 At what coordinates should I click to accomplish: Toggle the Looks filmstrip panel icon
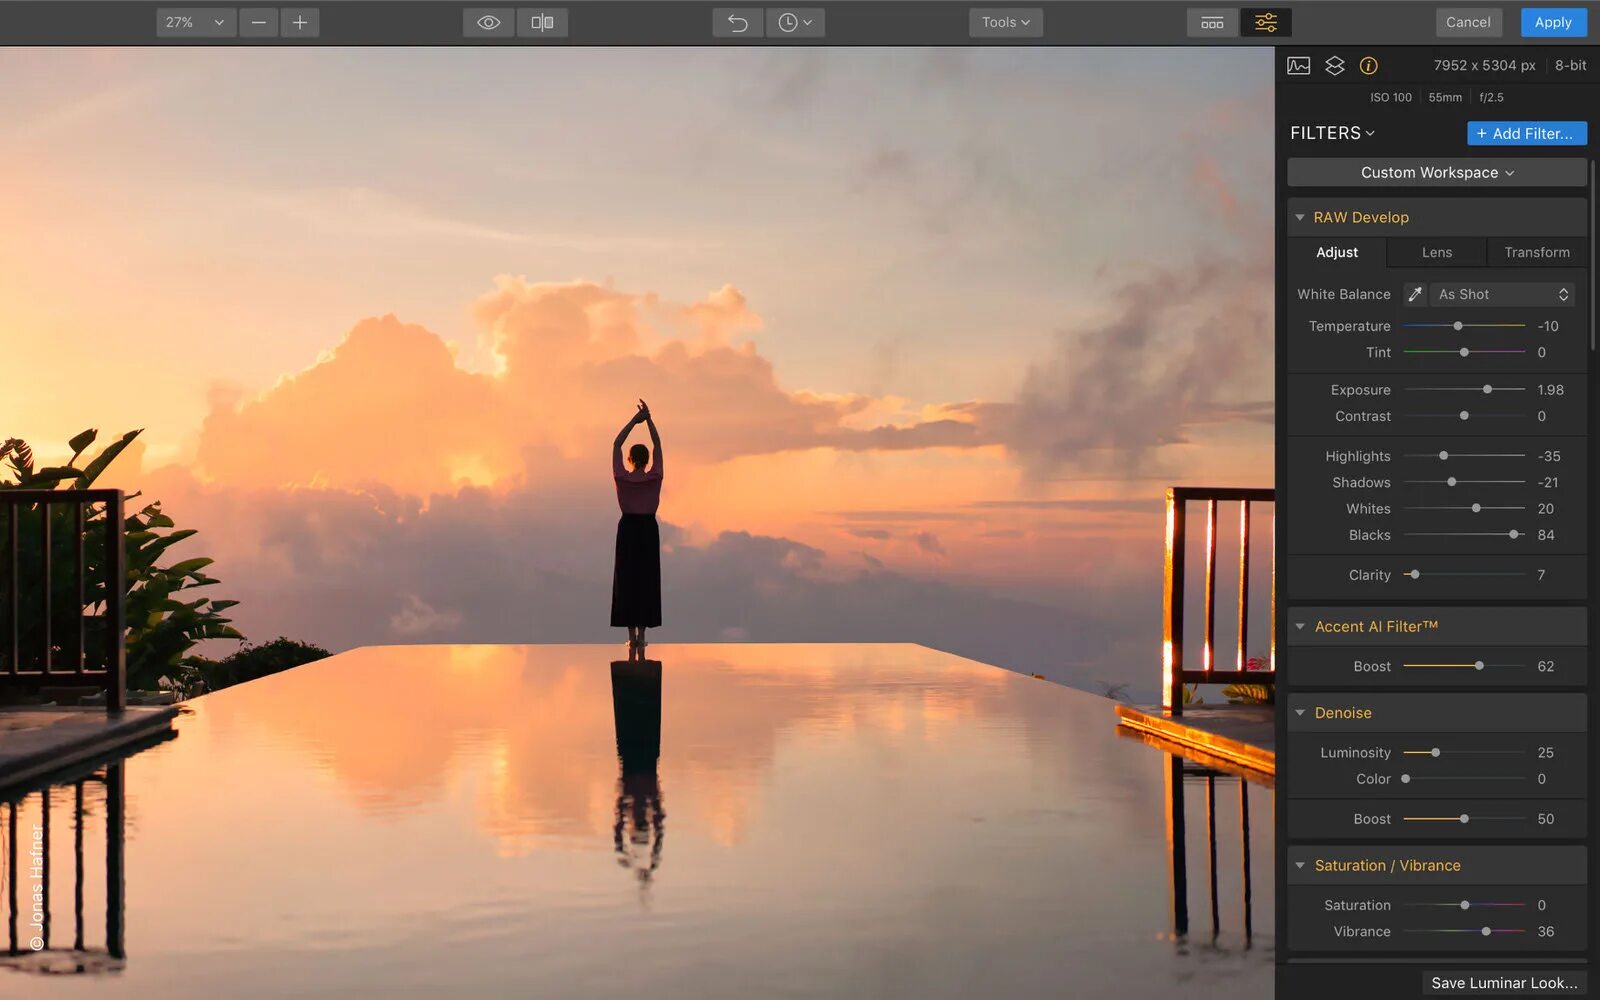(1212, 22)
